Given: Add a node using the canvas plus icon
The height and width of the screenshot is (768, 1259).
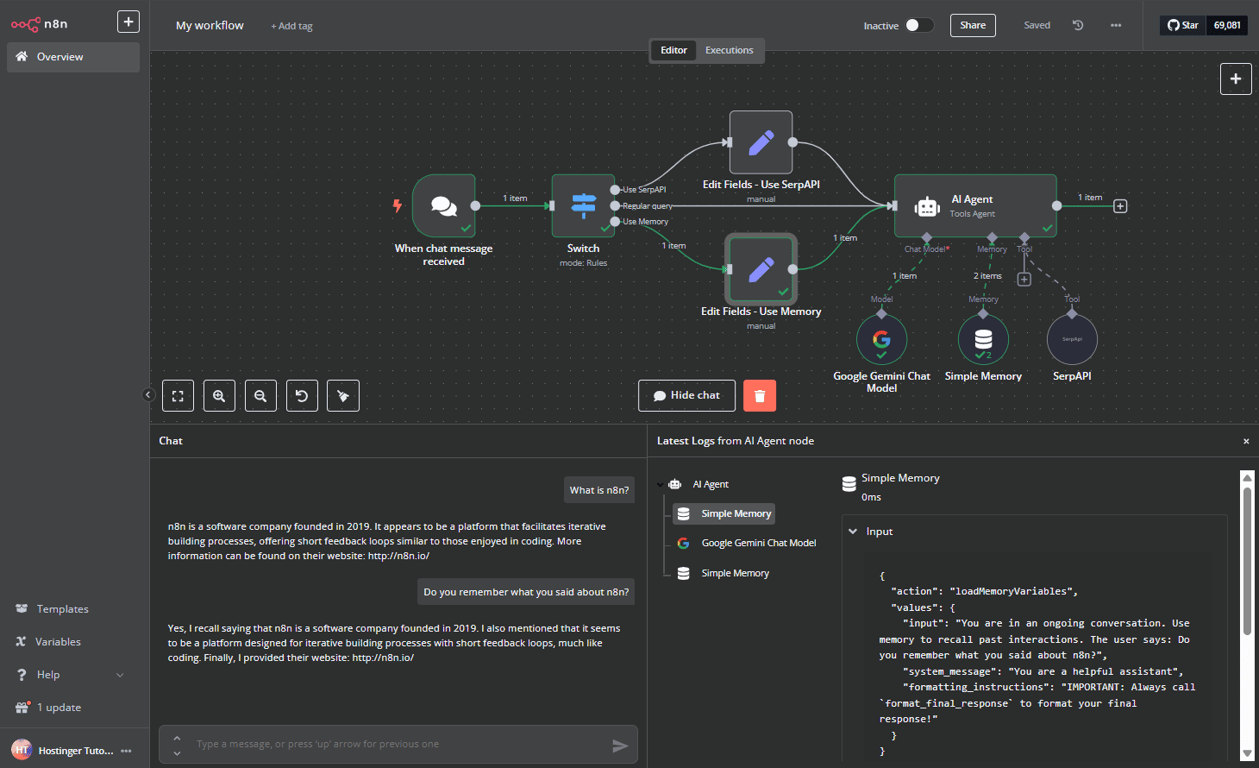Looking at the screenshot, I should (1236, 79).
